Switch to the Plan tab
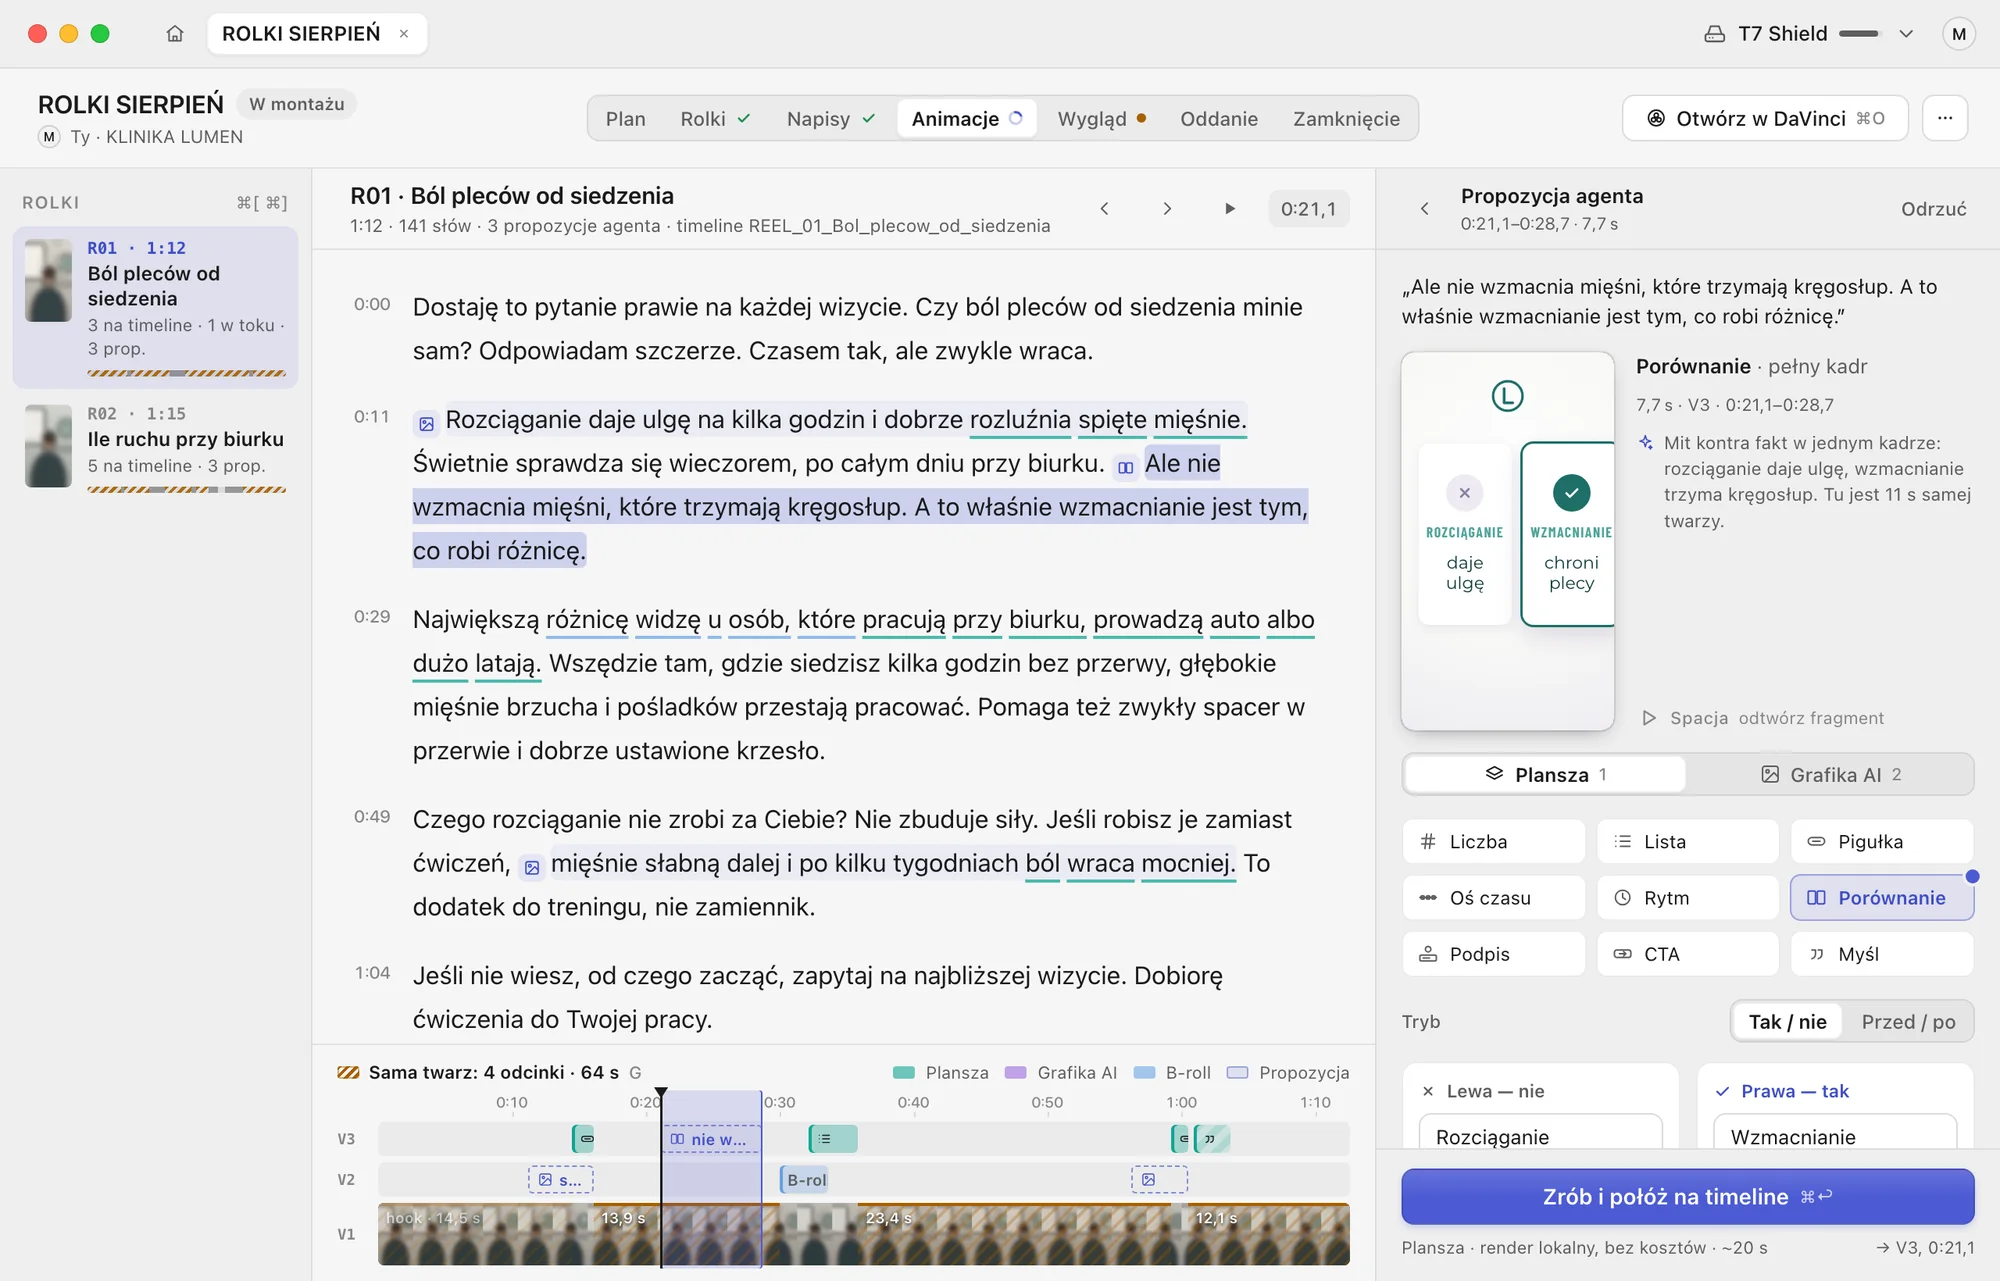Image resolution: width=2000 pixels, height=1281 pixels. 625,119
